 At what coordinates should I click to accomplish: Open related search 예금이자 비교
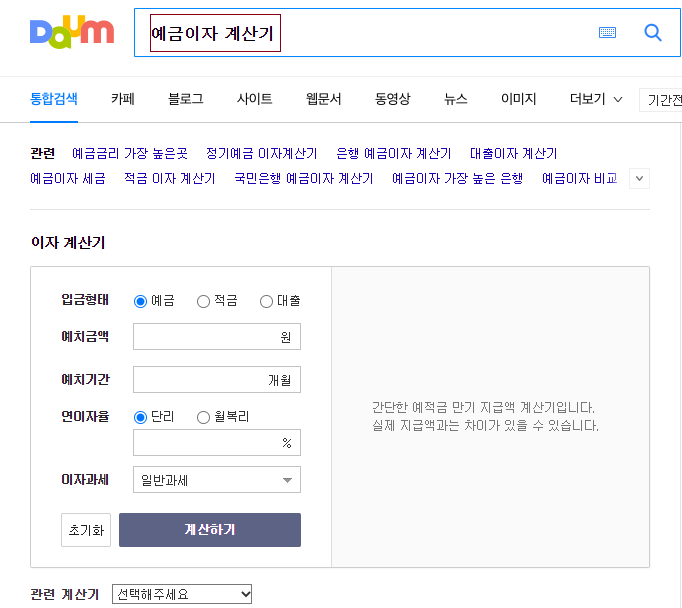point(579,179)
